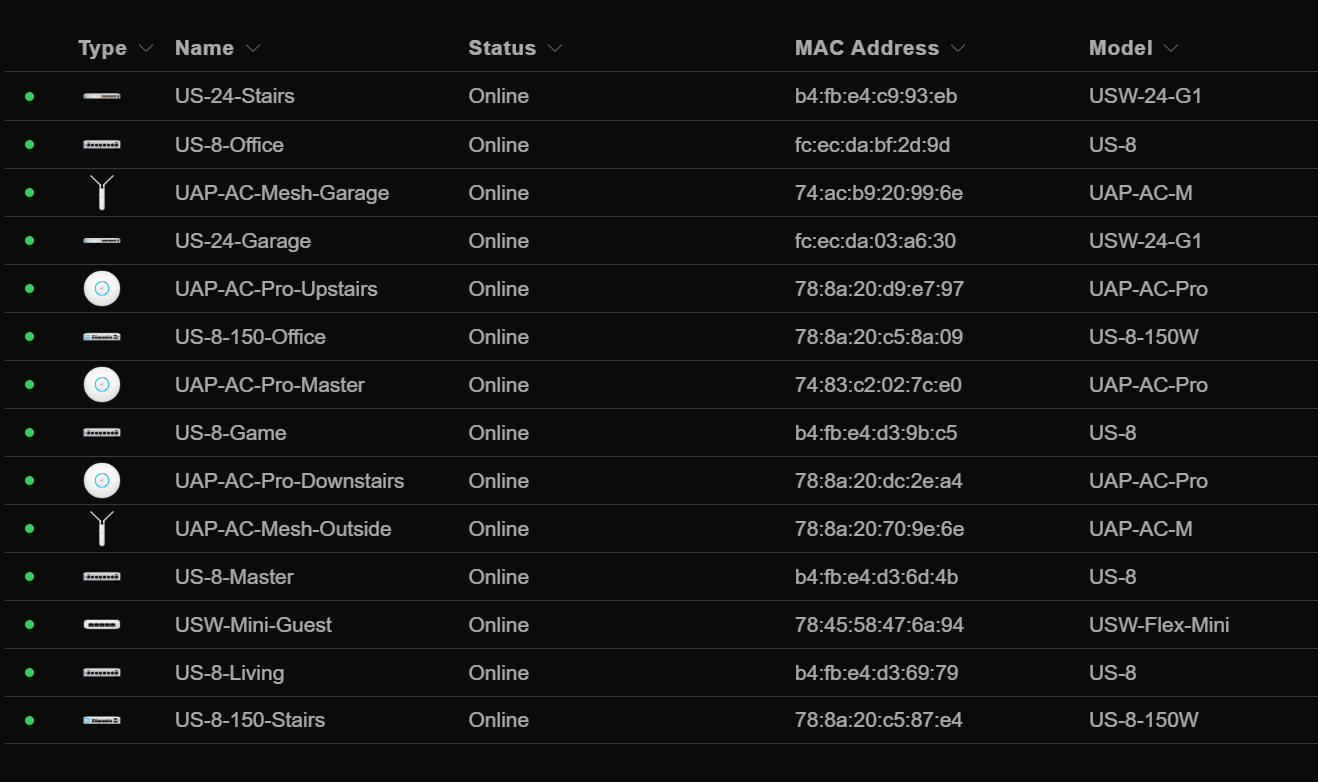Click the UAP-AC-Pro-Upstairs access point icon
The image size is (1318, 782).
click(101, 289)
